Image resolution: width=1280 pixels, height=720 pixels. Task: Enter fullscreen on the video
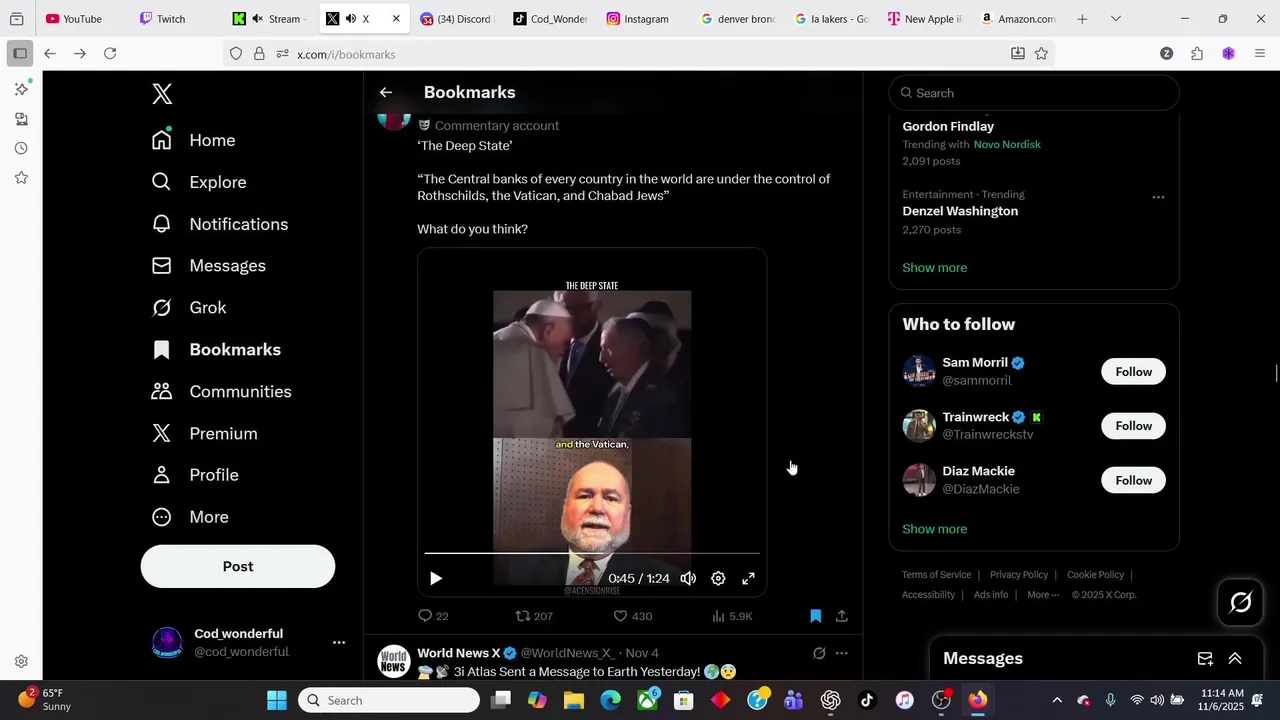click(748, 578)
